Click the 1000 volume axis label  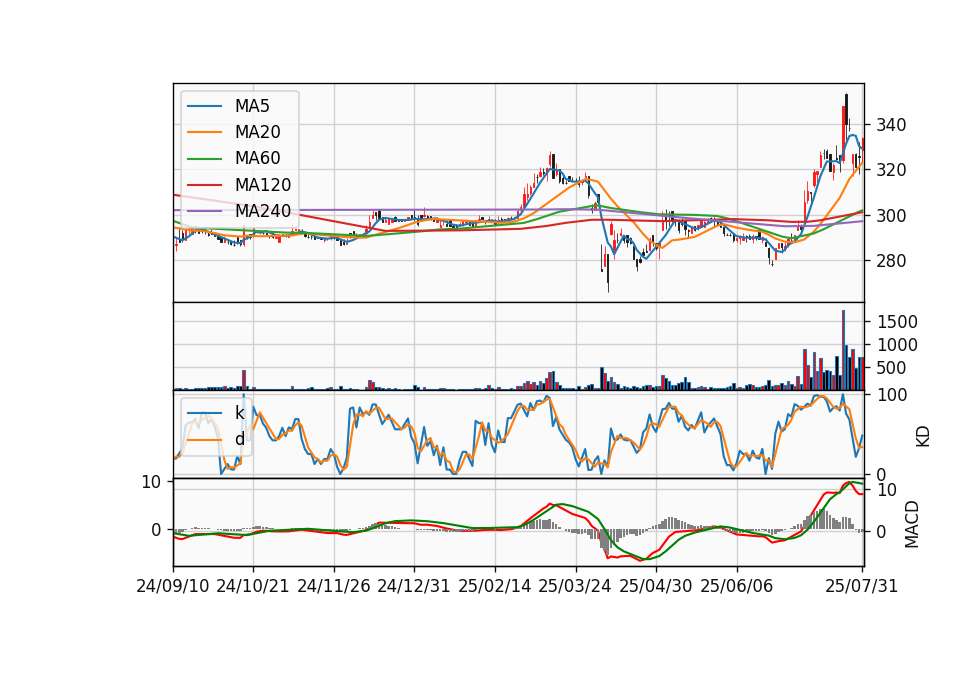[897, 345]
